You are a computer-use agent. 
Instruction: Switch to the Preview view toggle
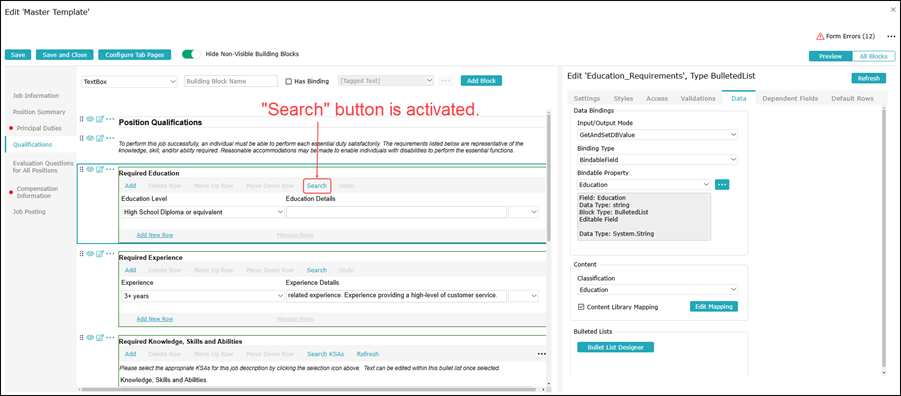click(x=830, y=56)
